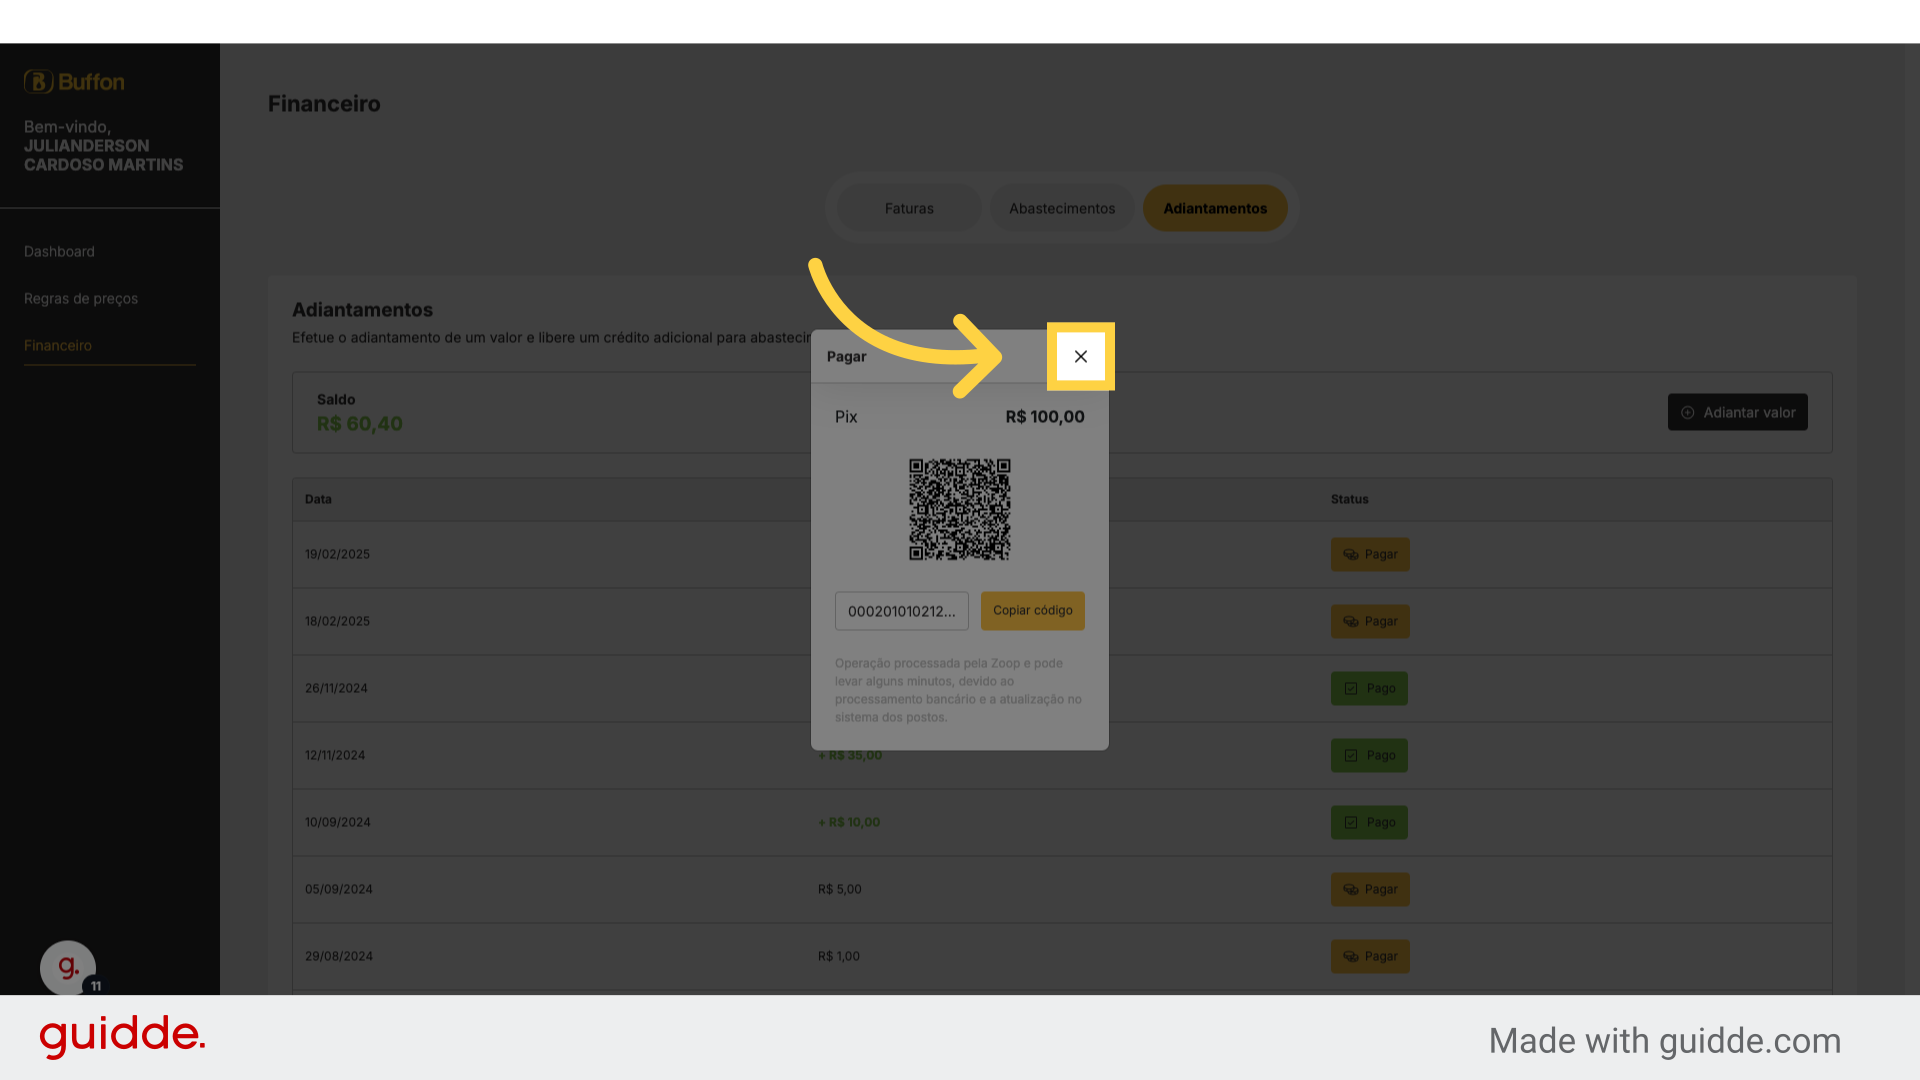Image resolution: width=1920 pixels, height=1080 pixels.
Task: Open Dashboard in the sidebar
Action: [x=59, y=251]
